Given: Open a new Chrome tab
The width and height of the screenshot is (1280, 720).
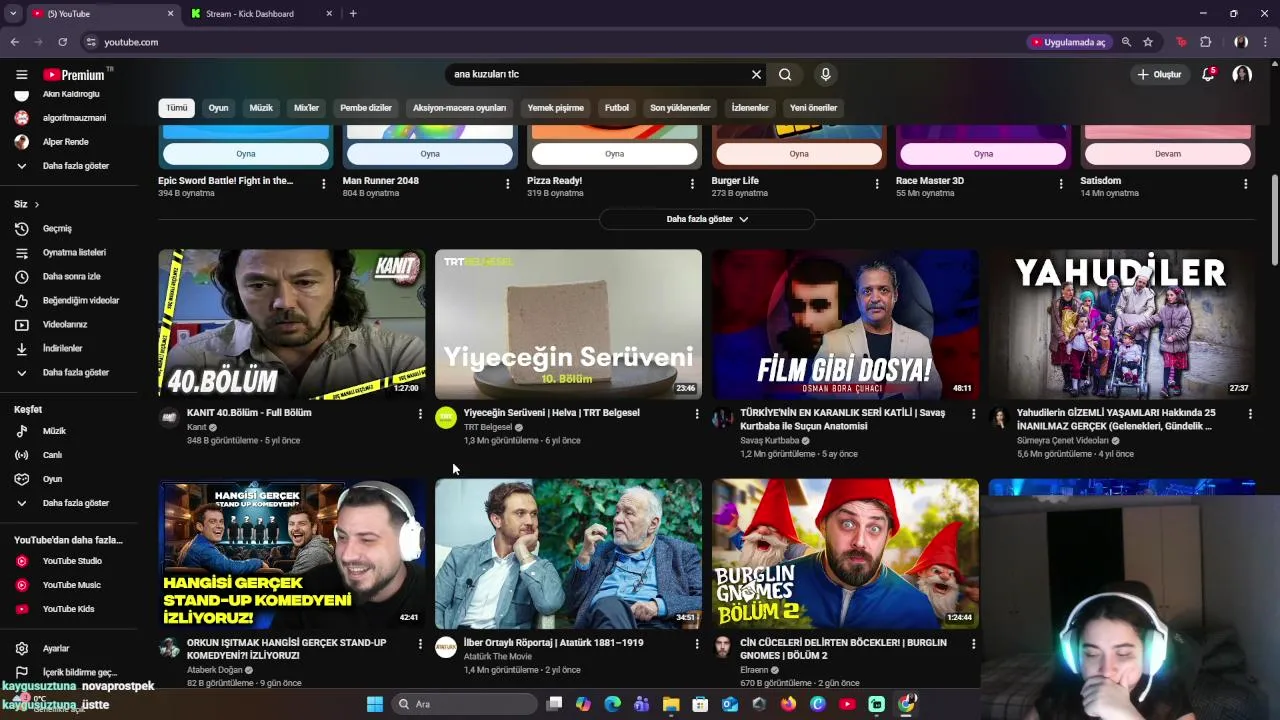Looking at the screenshot, I should point(353,14).
